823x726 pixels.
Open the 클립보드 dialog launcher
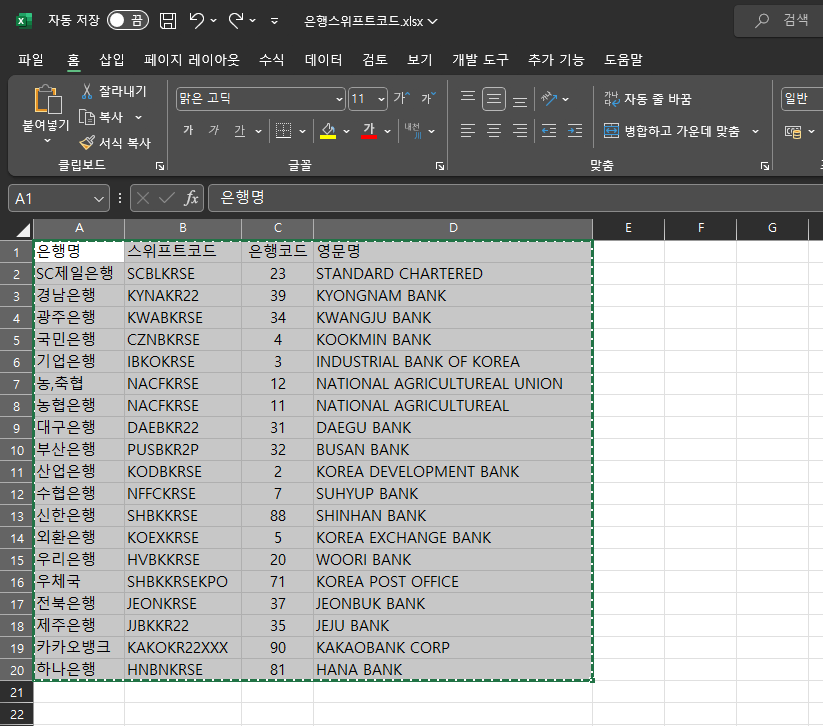pos(160,166)
